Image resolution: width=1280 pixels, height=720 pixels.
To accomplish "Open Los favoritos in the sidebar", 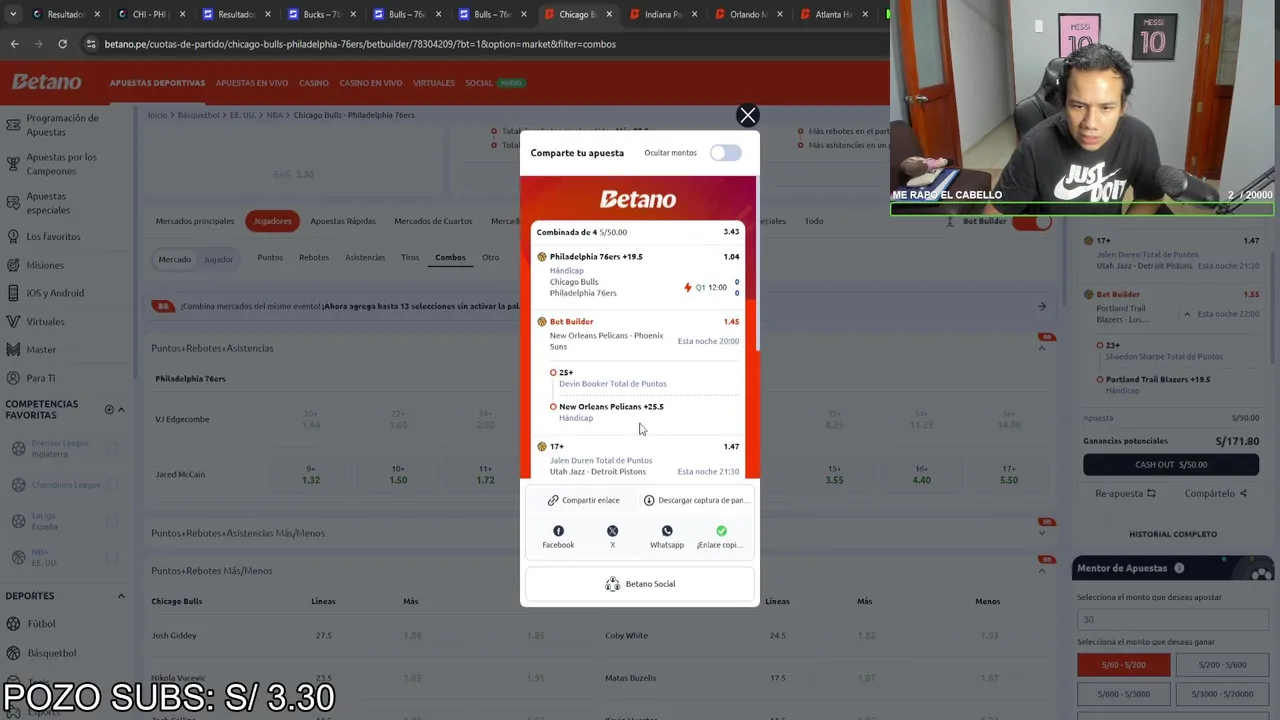I will [x=53, y=237].
